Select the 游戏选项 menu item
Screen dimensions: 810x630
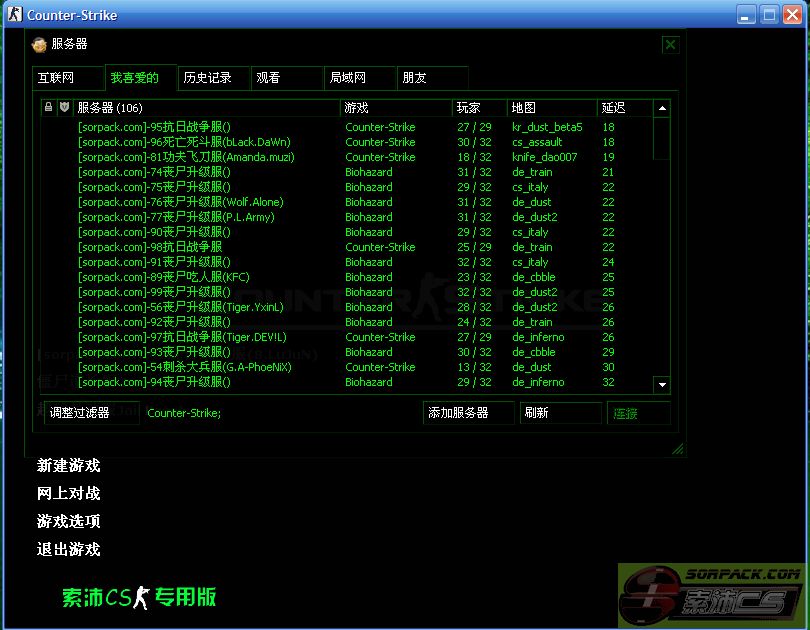click(x=69, y=521)
